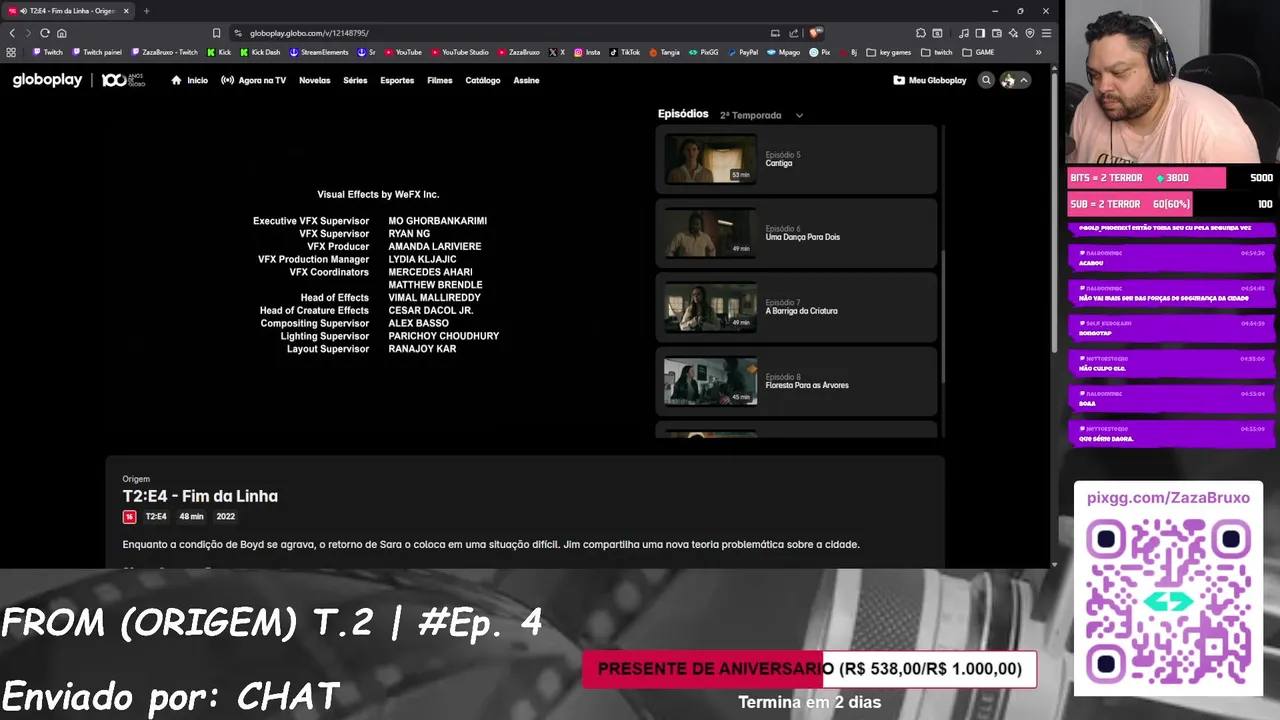The image size is (1280, 720).
Task: Bookmark this page using the bookmark icon
Action: 216,33
